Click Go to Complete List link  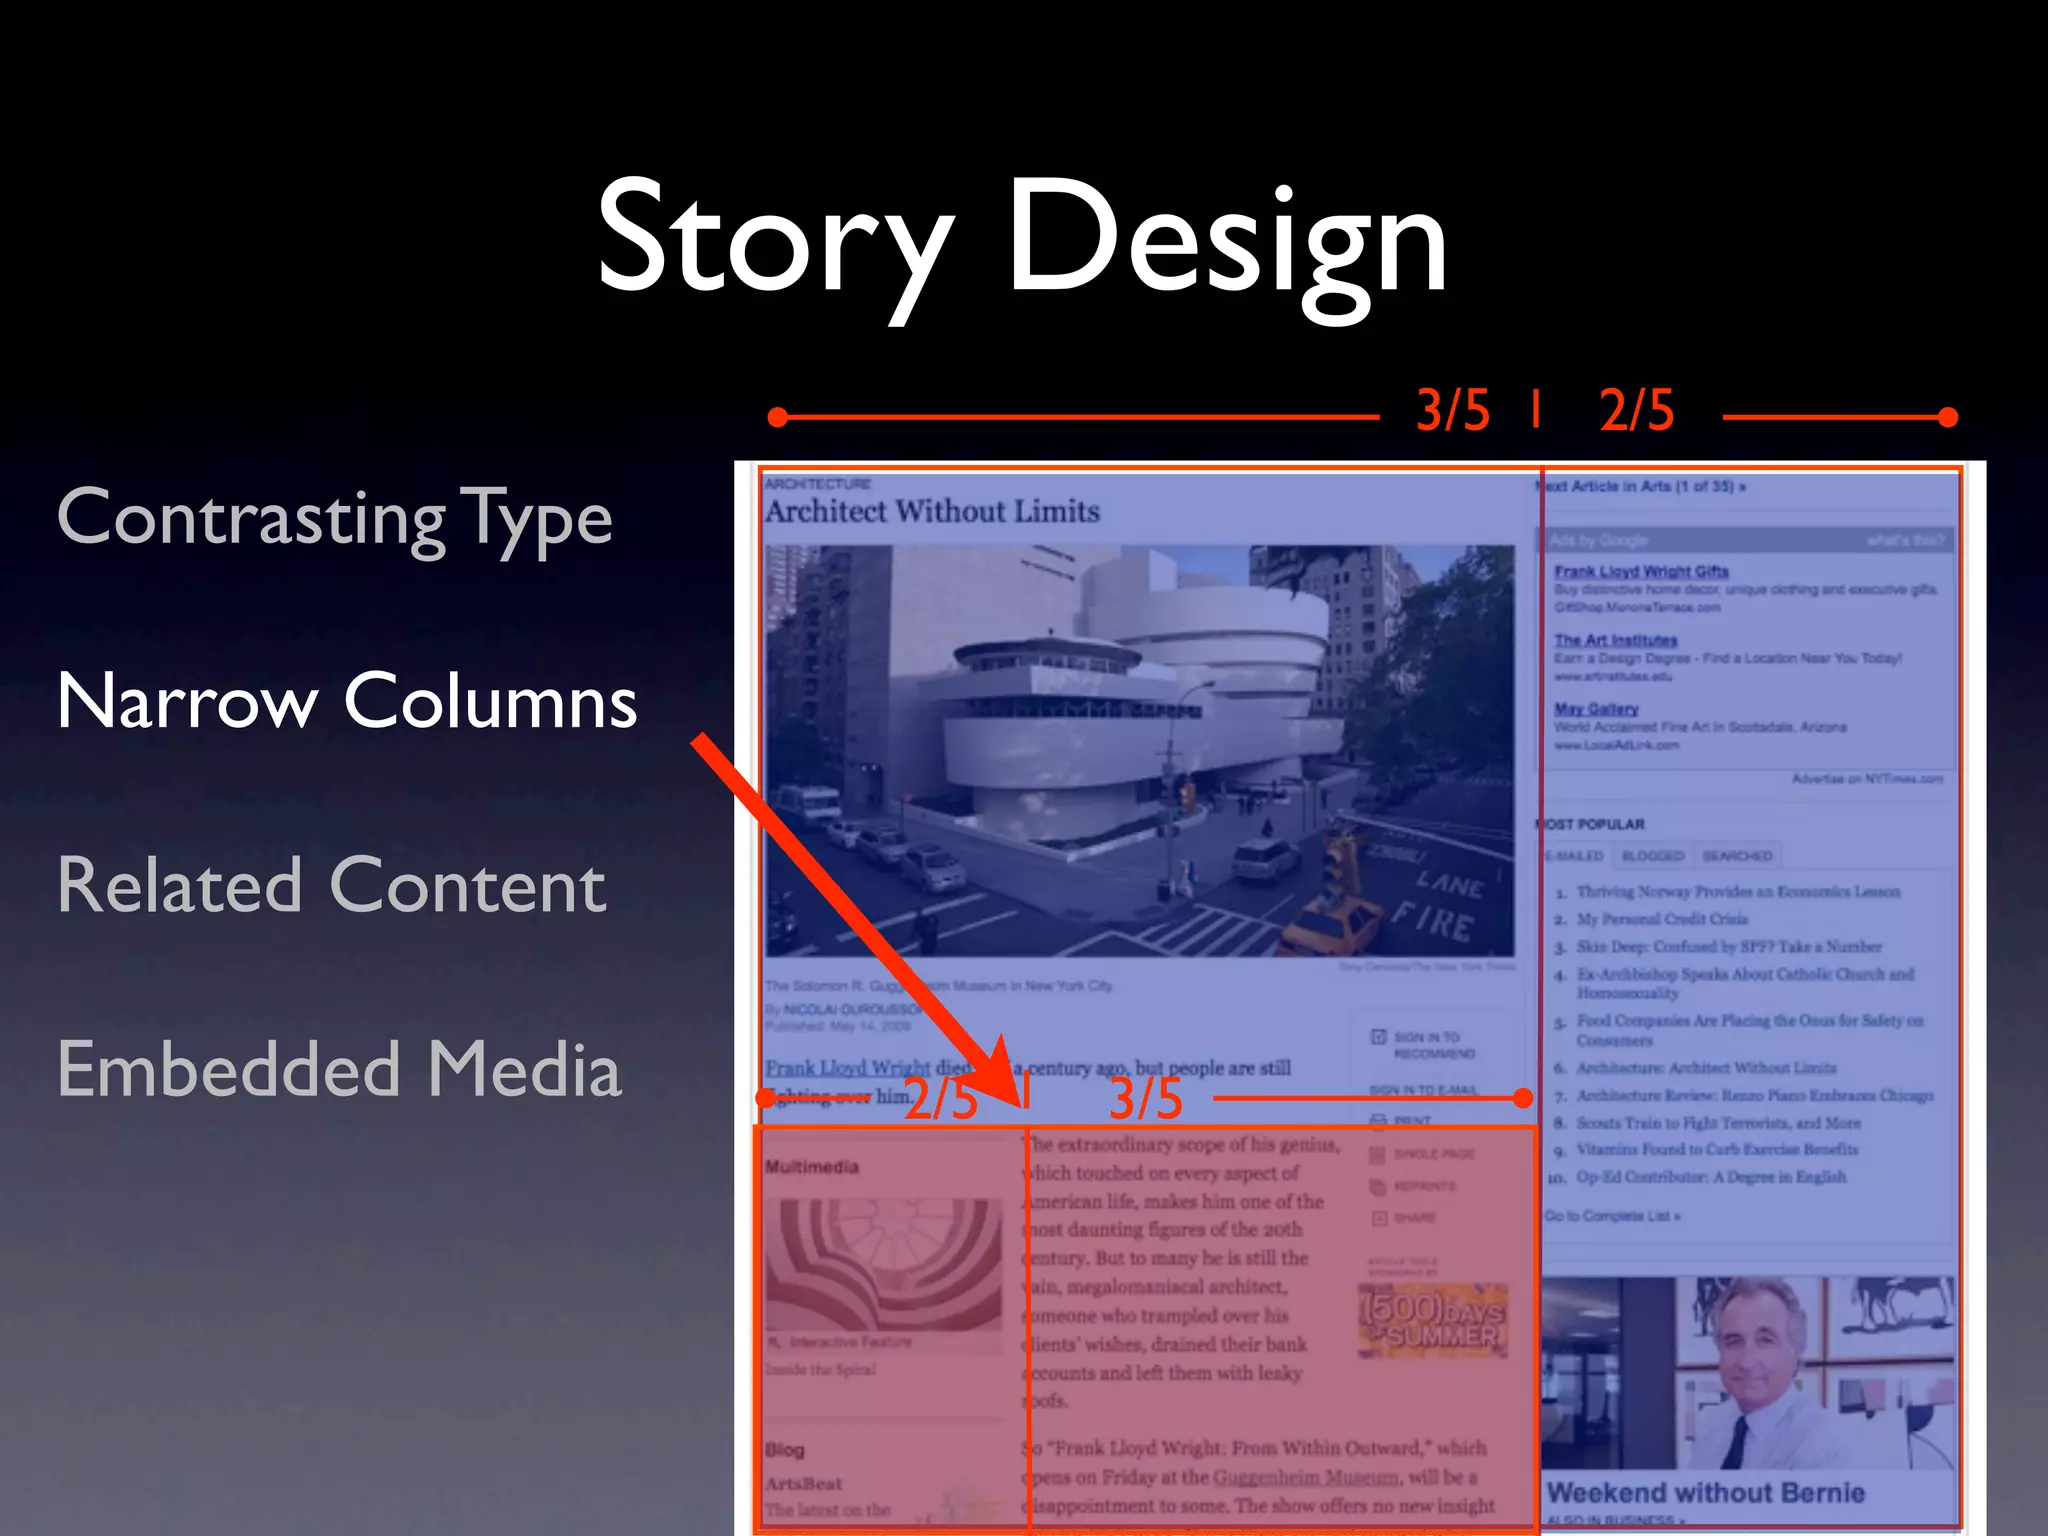[x=1612, y=1216]
